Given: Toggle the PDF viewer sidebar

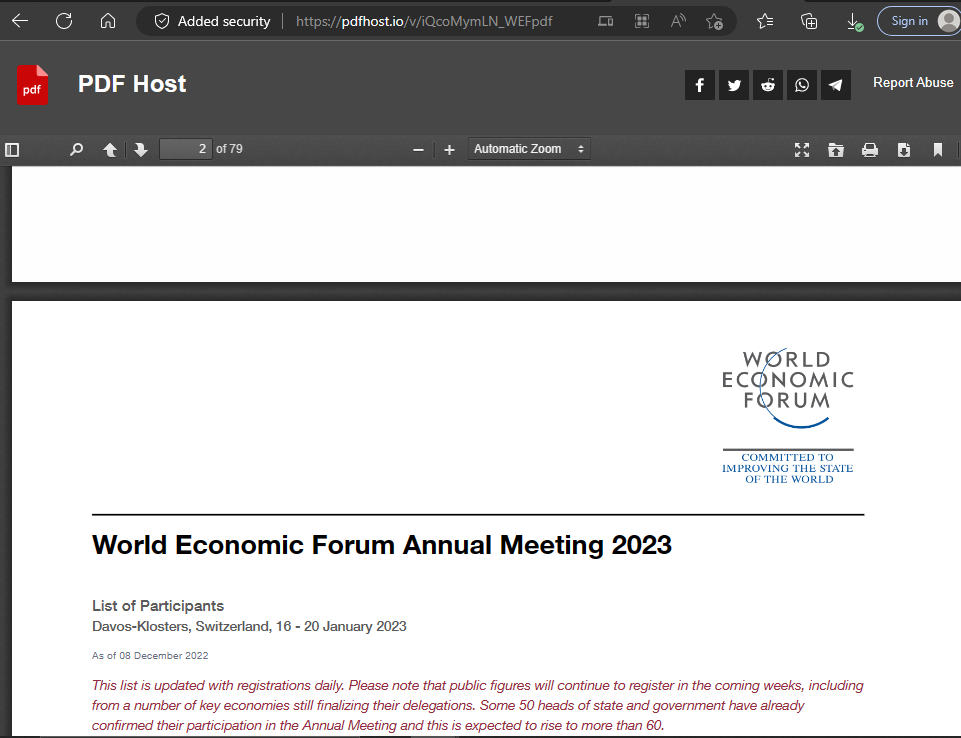Looking at the screenshot, I should (12, 150).
